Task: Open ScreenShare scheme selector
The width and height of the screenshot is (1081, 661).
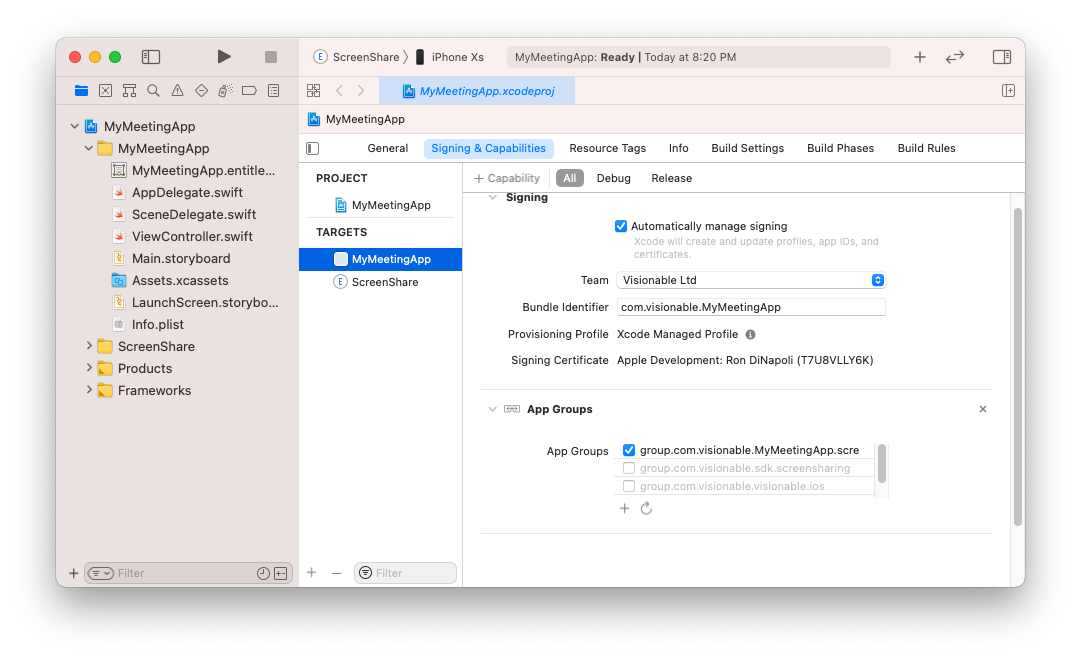Action: point(356,57)
